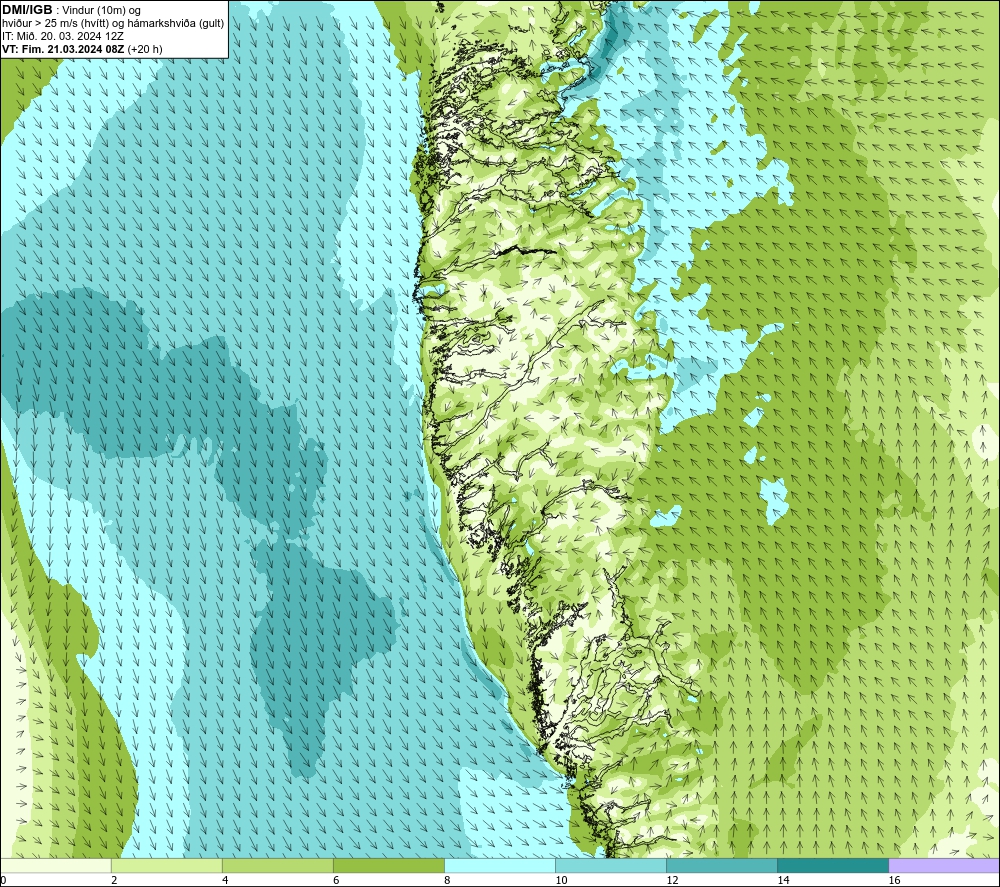The image size is (1000, 887).
Task: Click the 12–14 m/s teal legend swatch
Action: [722, 866]
